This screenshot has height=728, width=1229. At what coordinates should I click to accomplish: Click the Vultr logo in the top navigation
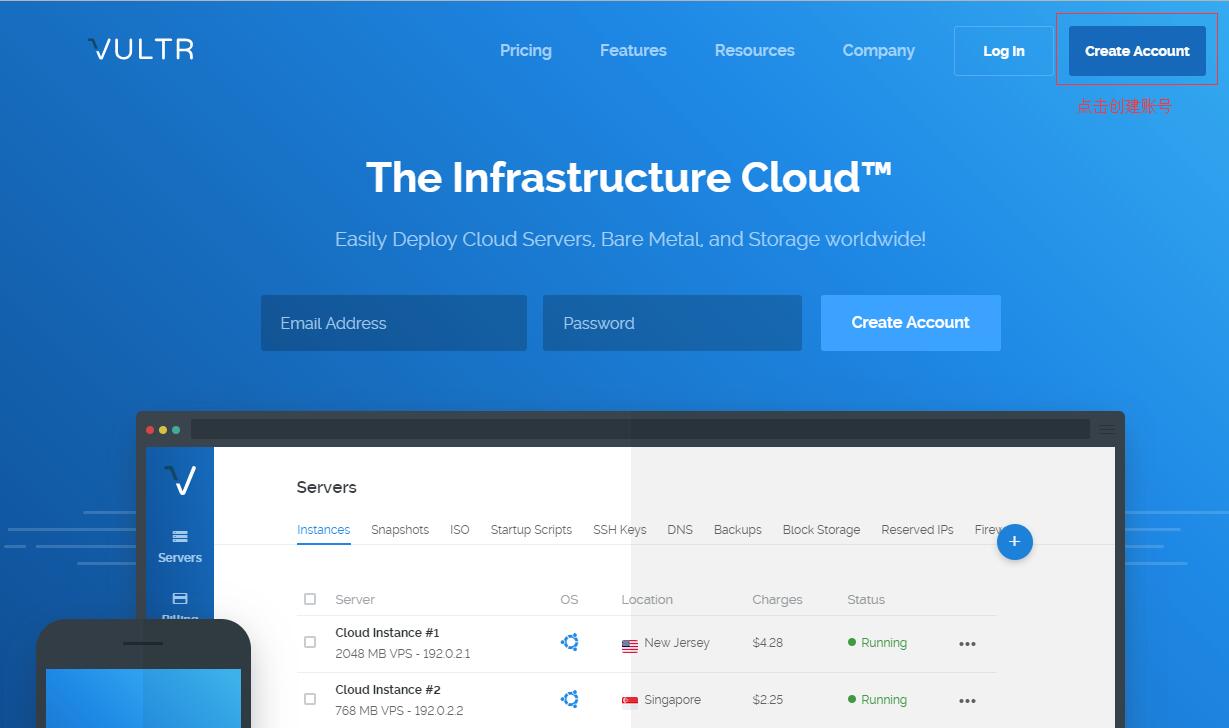point(139,48)
